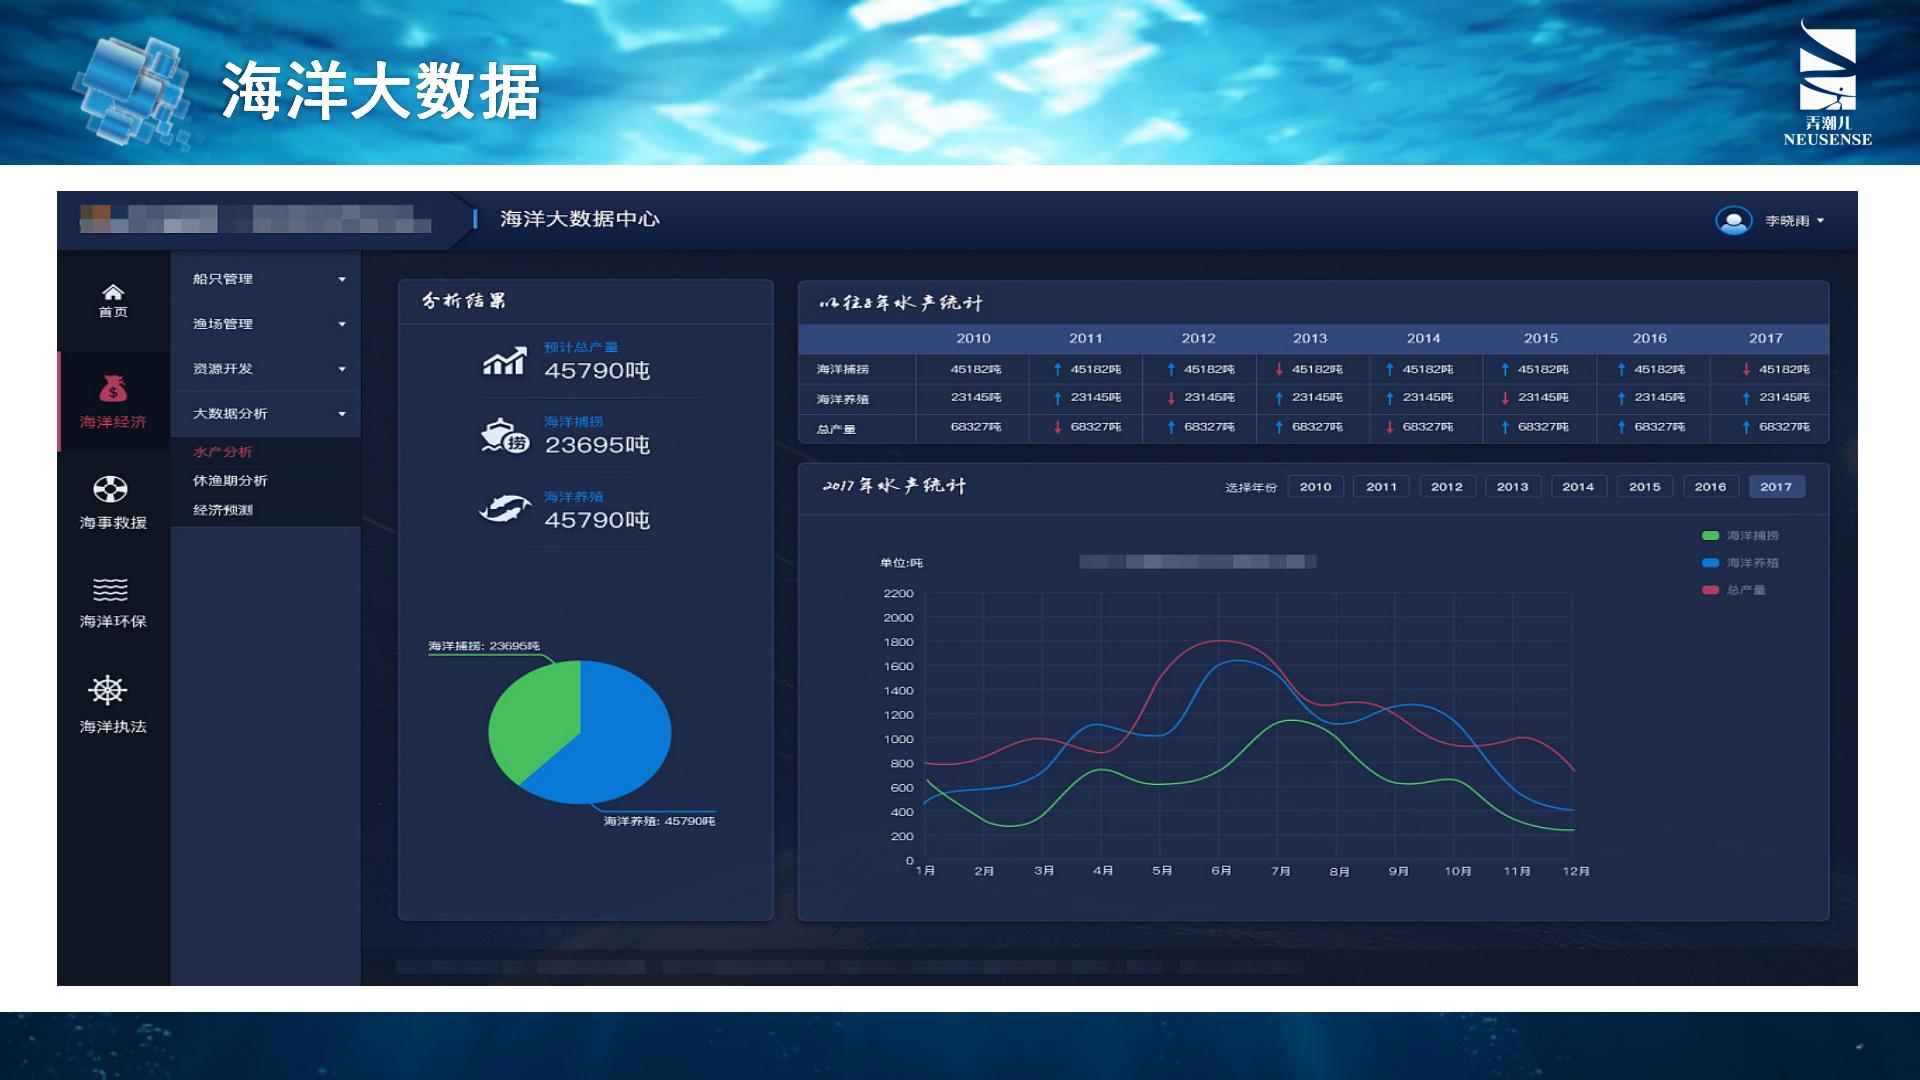Click the user avatar icon

pos(1733,220)
